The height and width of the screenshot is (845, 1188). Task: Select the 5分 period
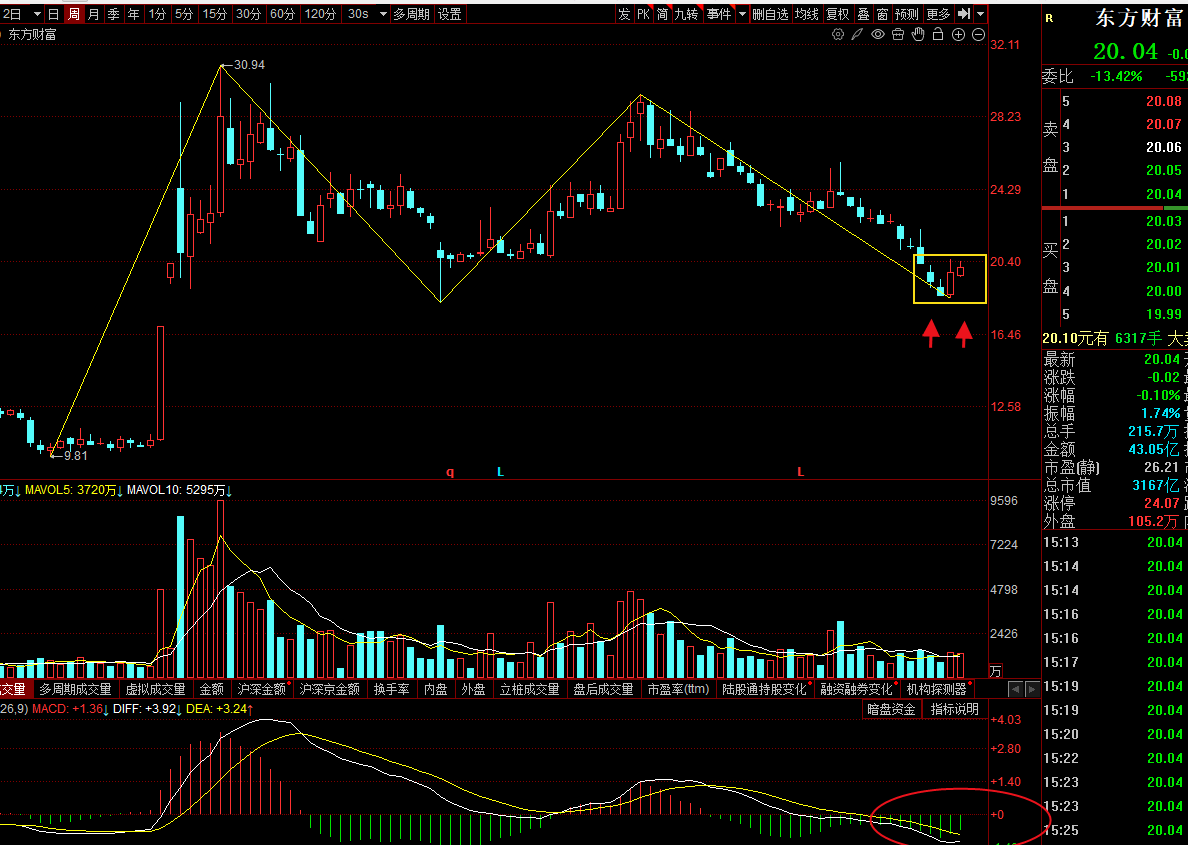tap(184, 14)
